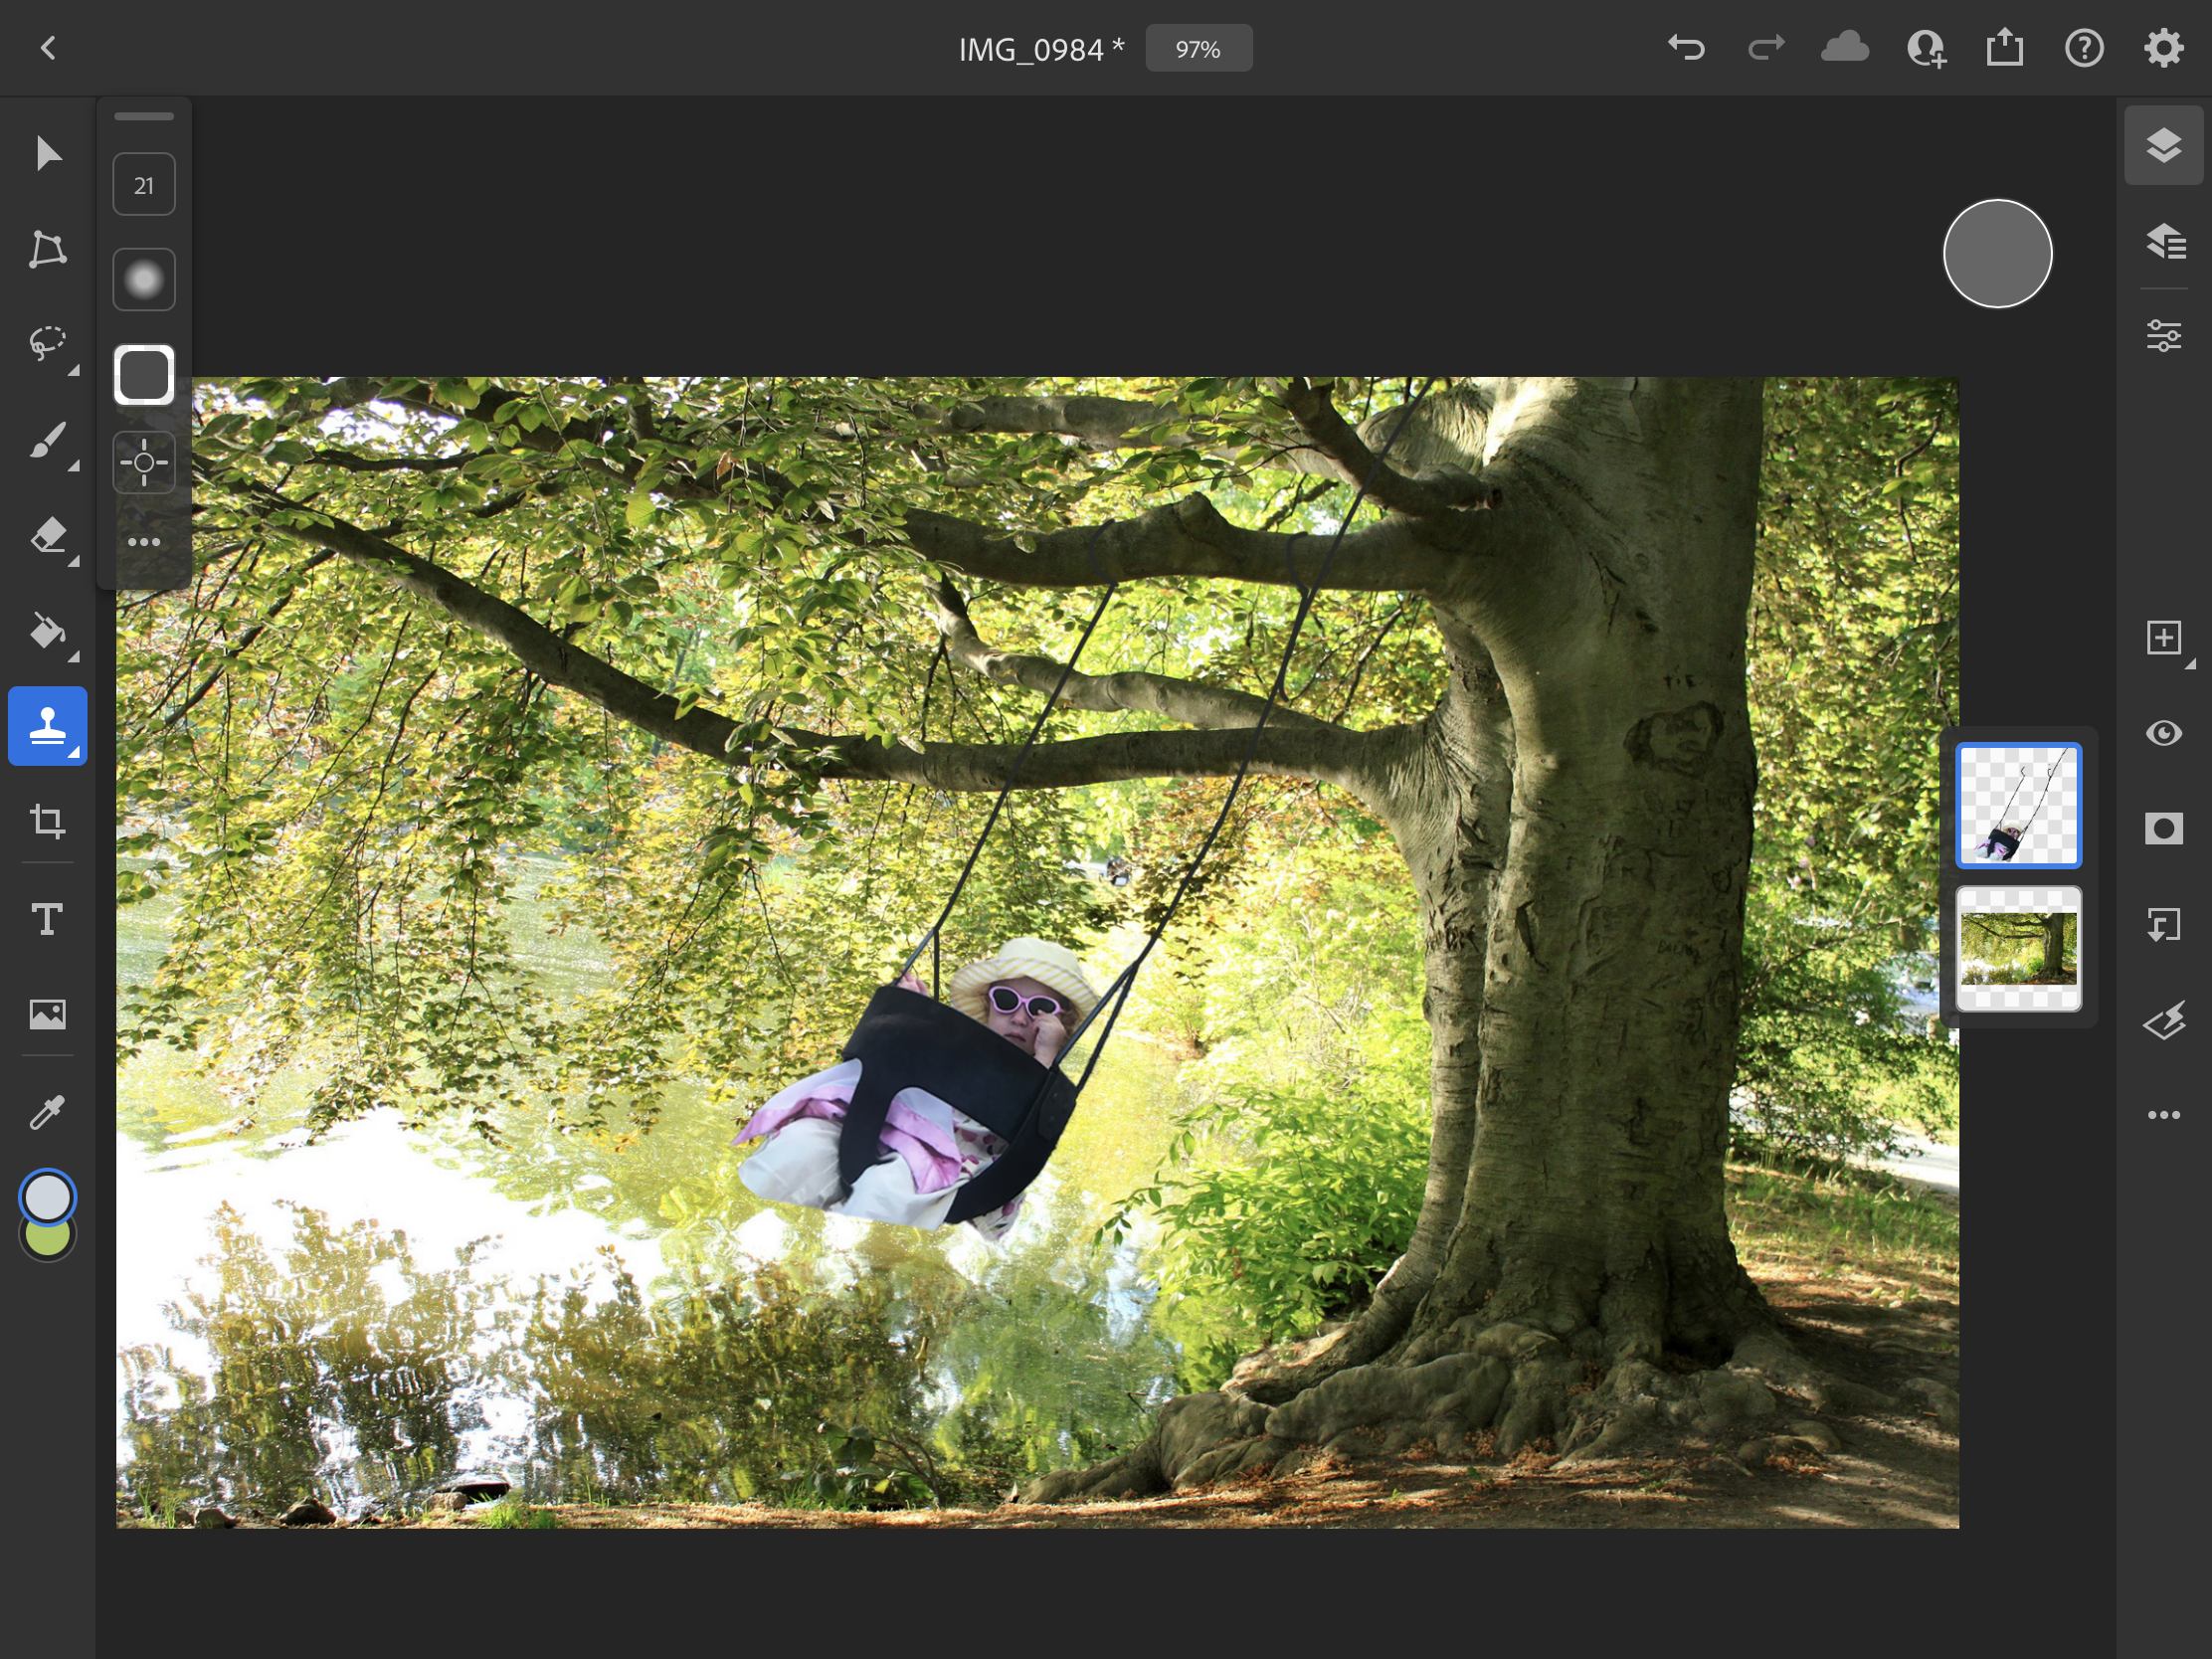Click the Undo arrow button
2212x1659 pixels.
click(x=1686, y=48)
